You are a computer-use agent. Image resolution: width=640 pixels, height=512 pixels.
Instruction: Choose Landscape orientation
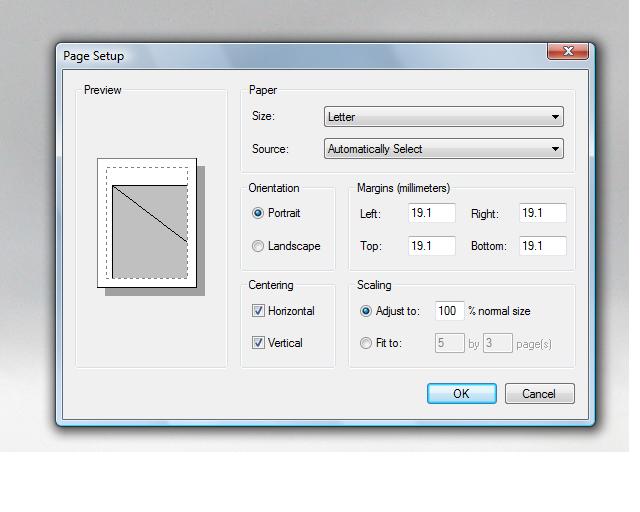coord(258,246)
